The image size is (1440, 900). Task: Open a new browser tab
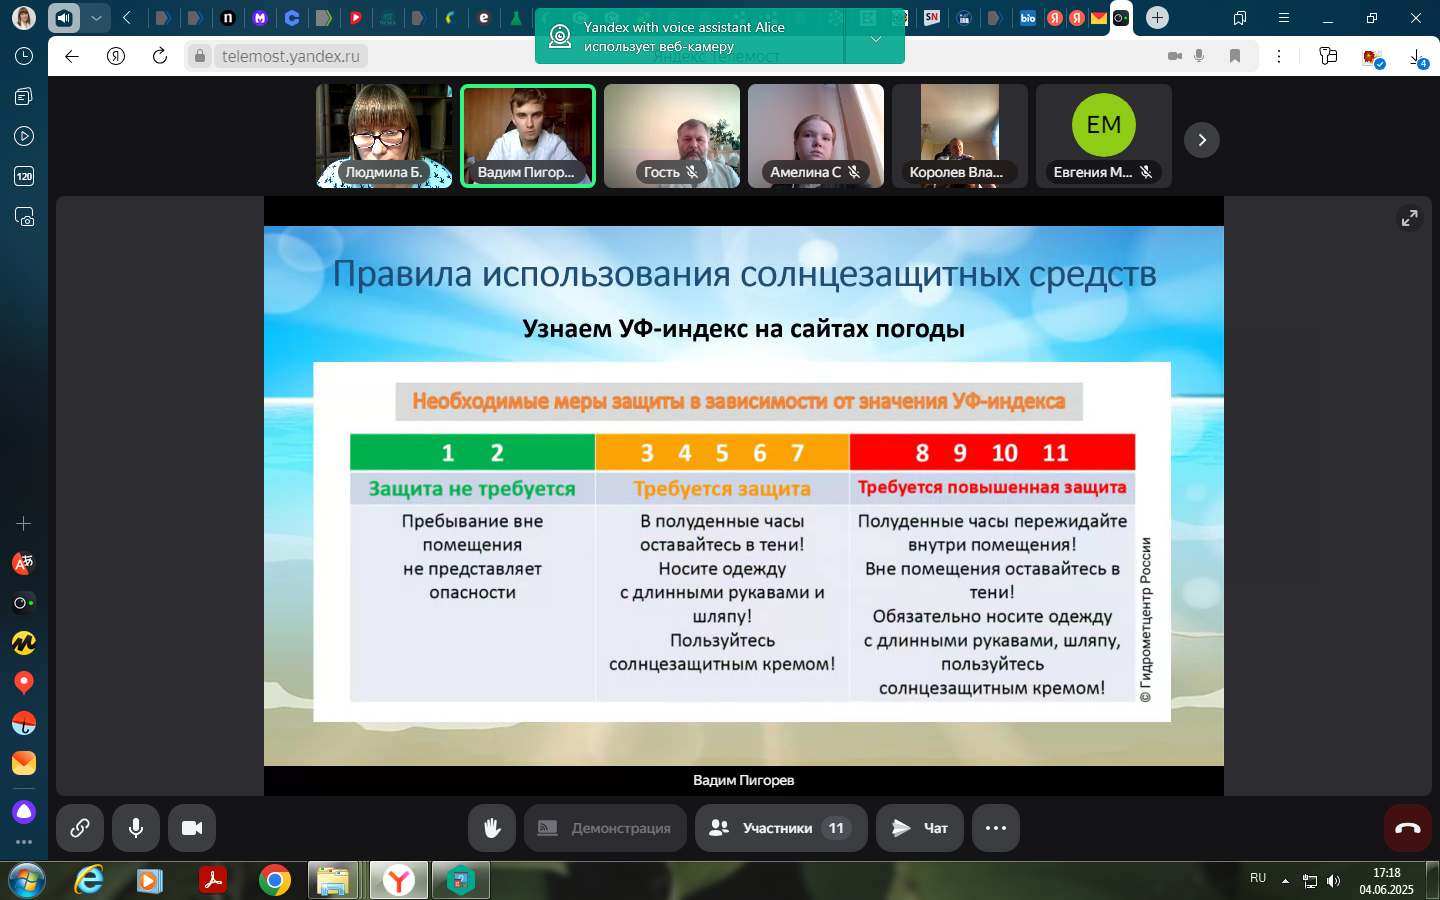[1157, 18]
